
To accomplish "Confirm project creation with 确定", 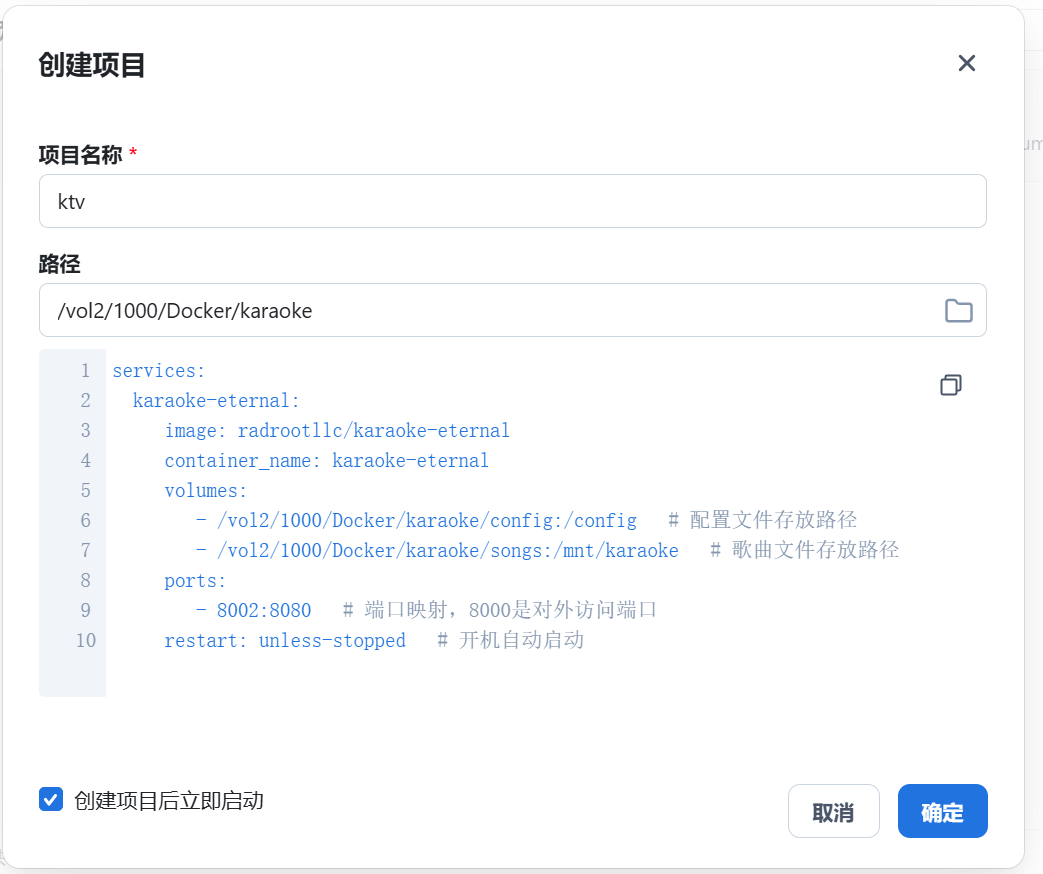I will tap(941, 811).
